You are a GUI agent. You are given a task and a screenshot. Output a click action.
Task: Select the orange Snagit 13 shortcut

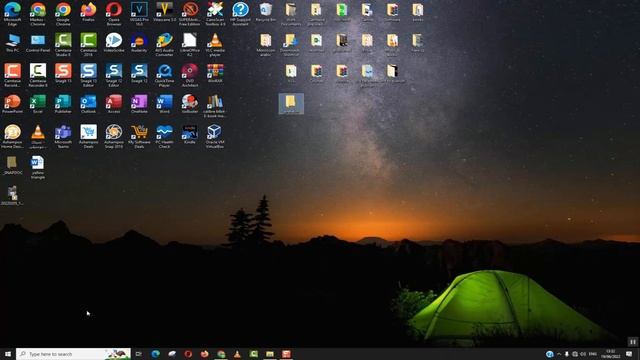coord(63,73)
